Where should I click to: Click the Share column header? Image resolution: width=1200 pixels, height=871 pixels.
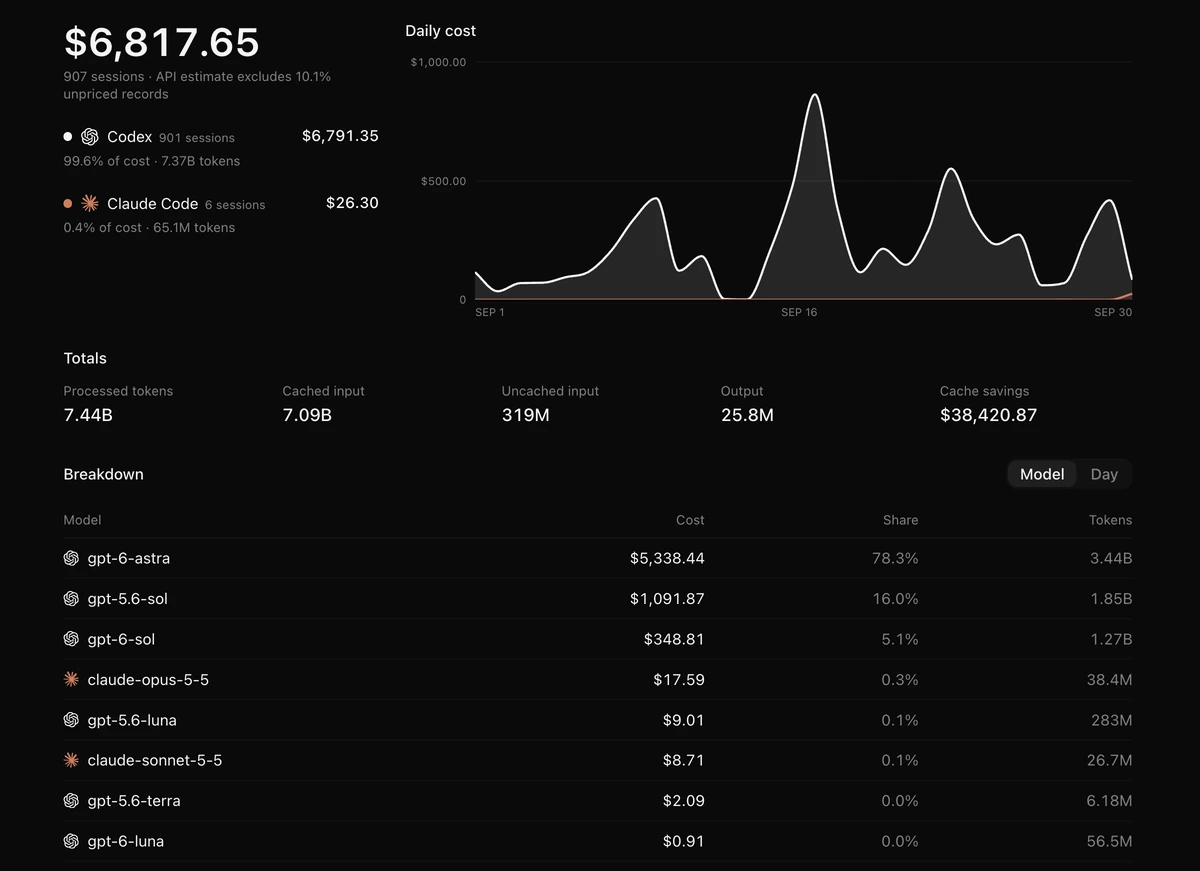[901, 520]
